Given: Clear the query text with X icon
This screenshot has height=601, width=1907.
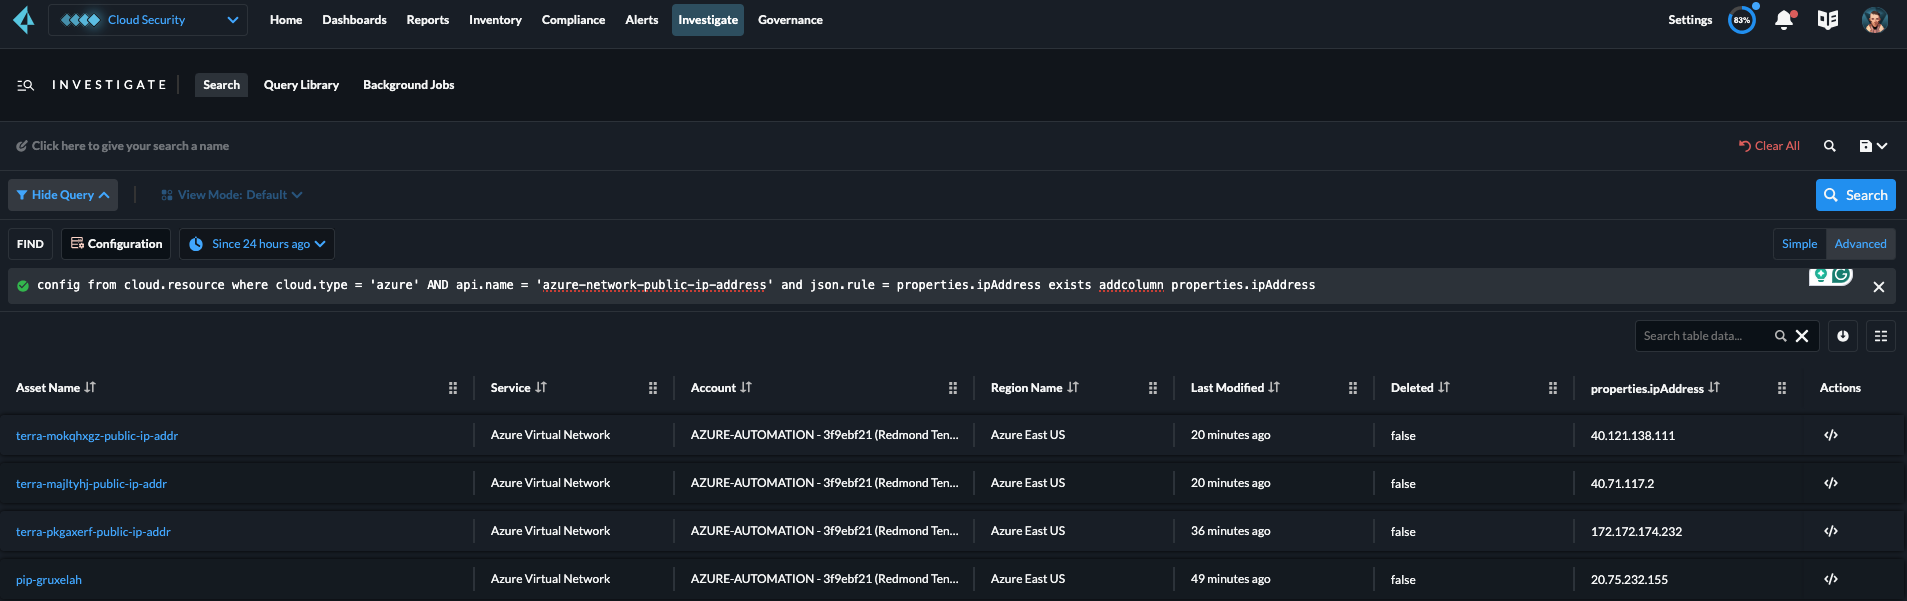Looking at the screenshot, I should (1879, 287).
